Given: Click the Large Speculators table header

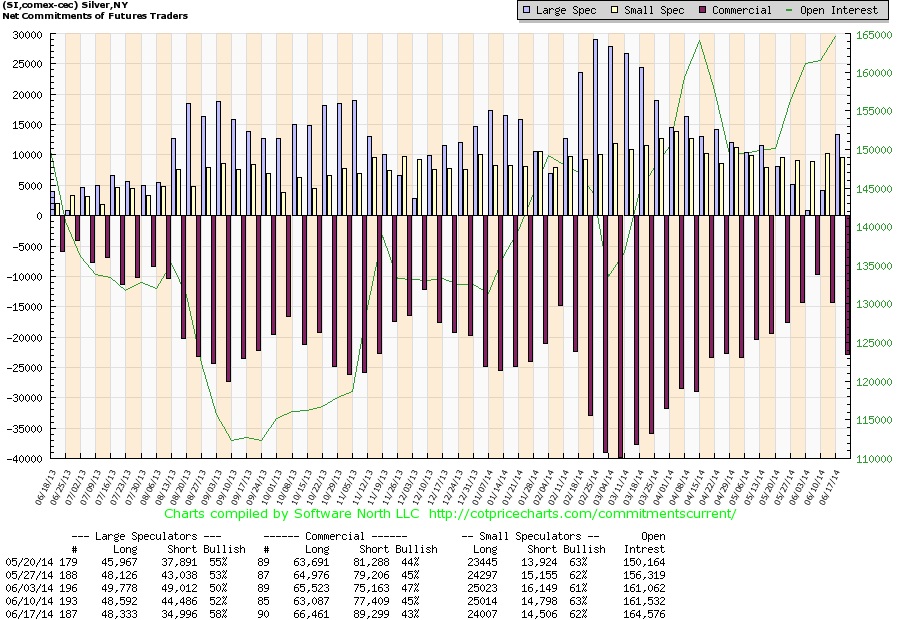Looking at the screenshot, I should pyautogui.click(x=146, y=536).
